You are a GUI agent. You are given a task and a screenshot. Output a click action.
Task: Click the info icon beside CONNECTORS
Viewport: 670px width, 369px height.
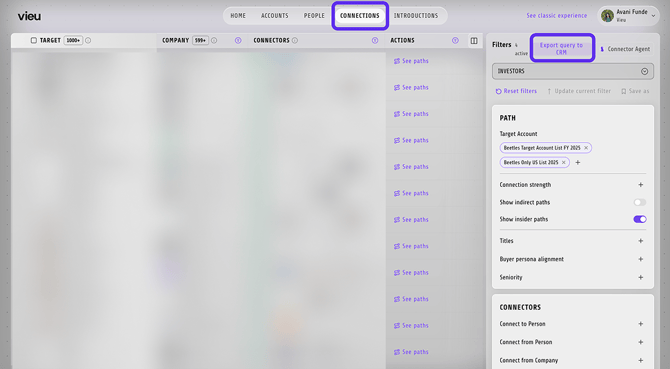[x=295, y=40]
